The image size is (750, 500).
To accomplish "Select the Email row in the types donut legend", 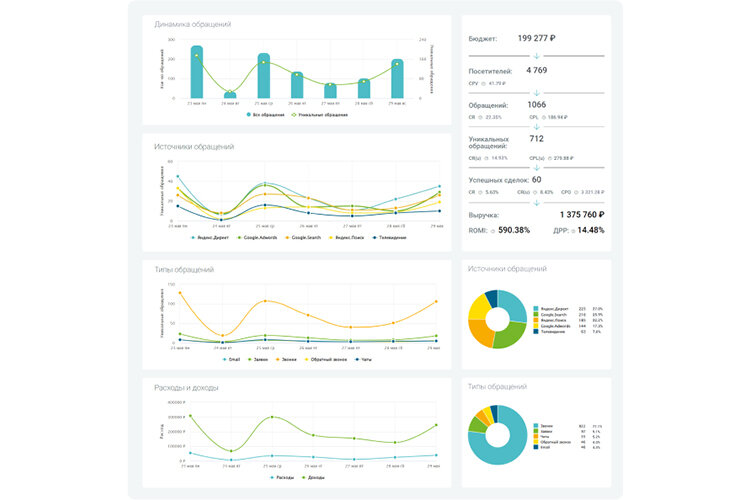I will point(568,447).
